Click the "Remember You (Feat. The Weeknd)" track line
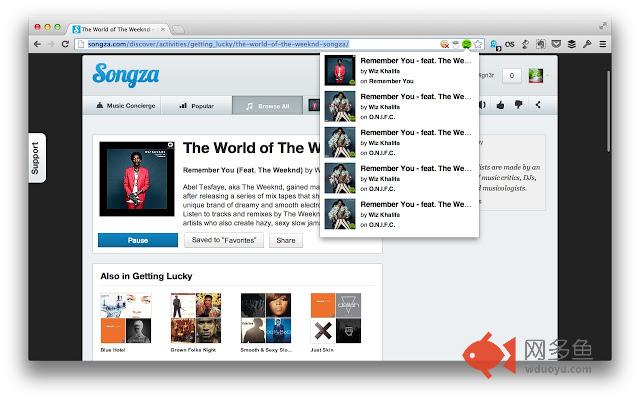 [243, 170]
